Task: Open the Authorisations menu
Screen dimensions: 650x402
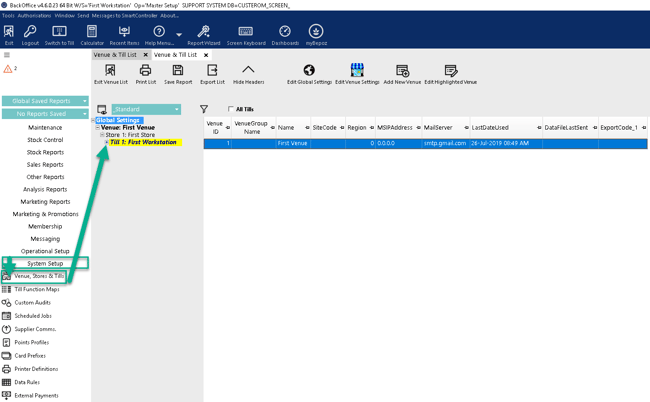Action: [x=34, y=16]
